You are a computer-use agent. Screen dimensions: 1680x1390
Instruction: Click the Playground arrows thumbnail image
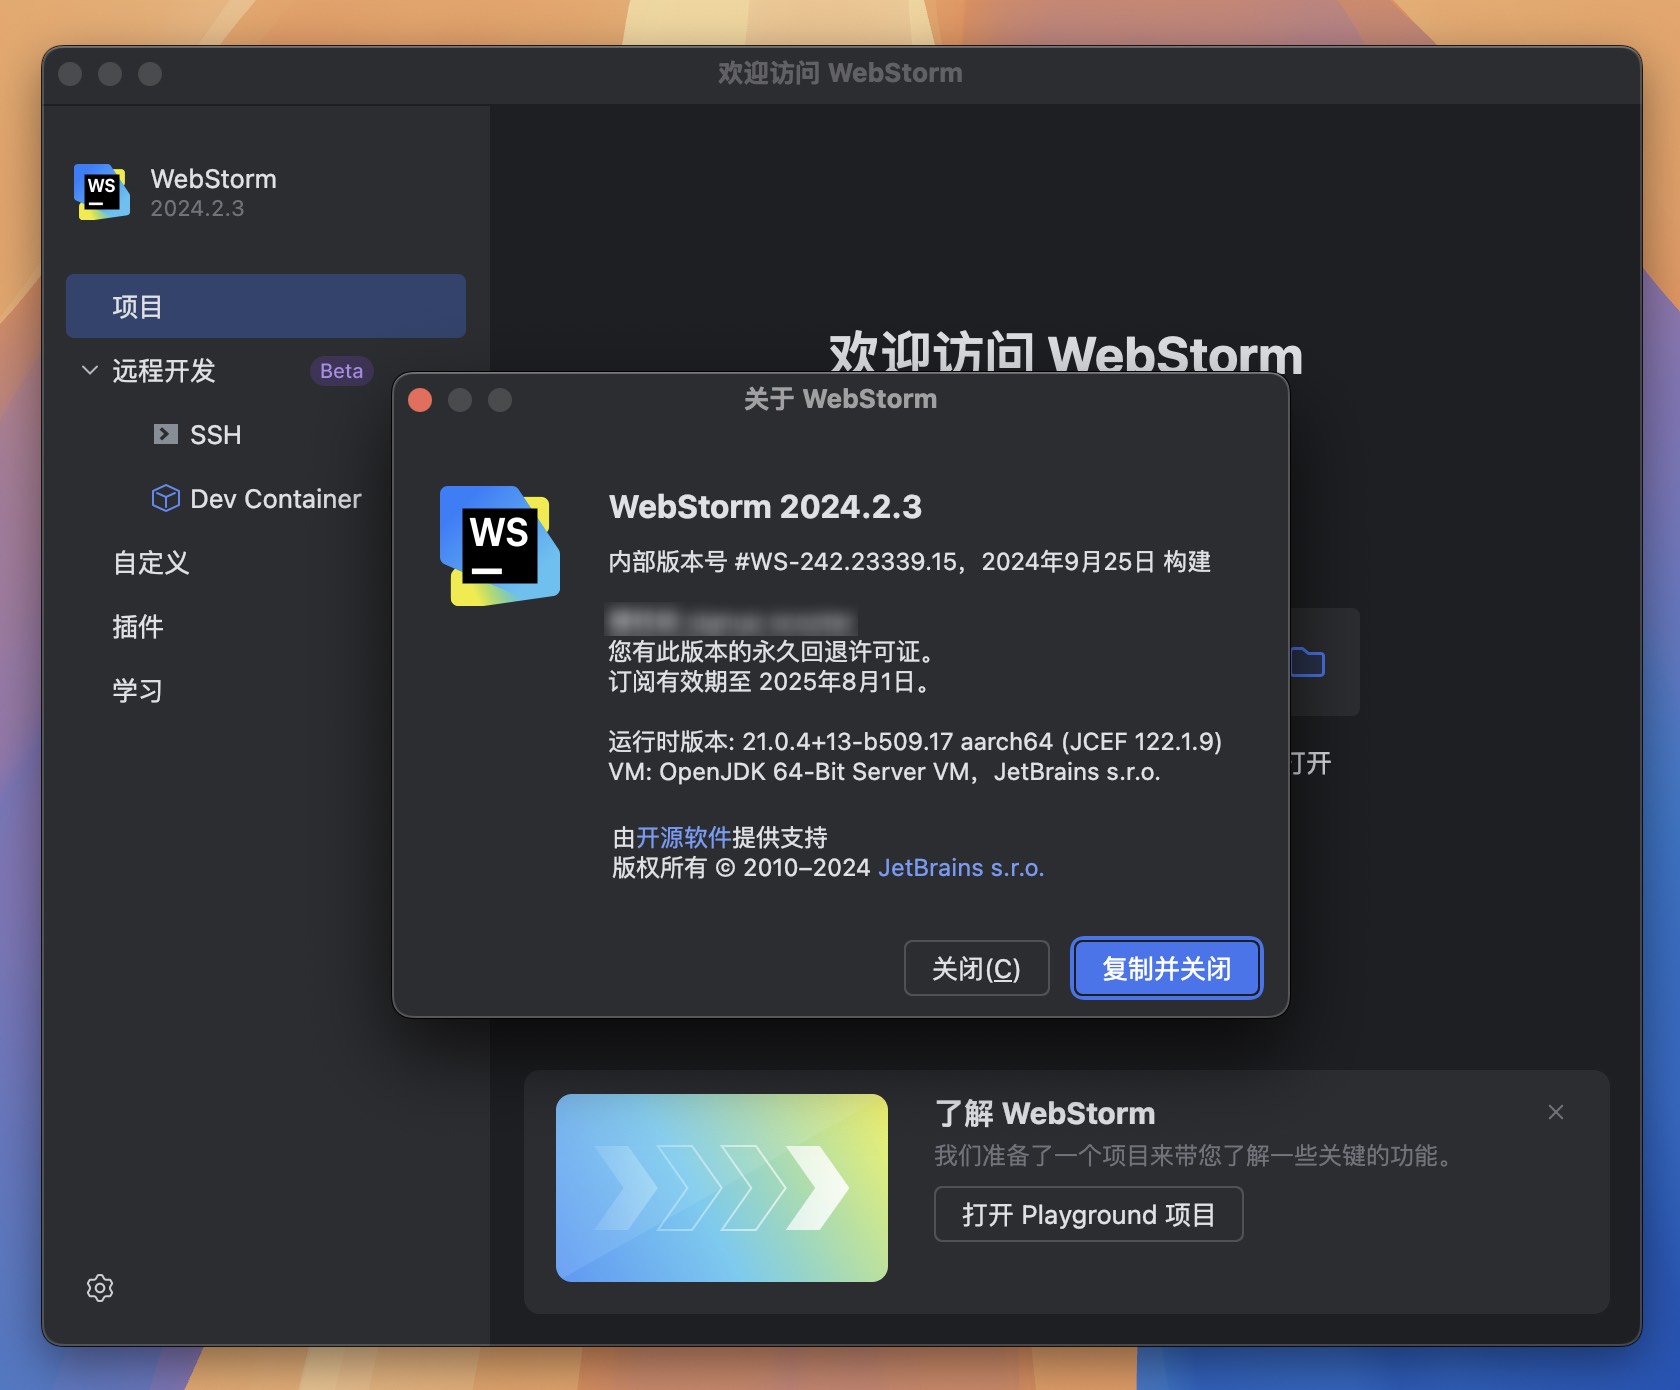click(x=721, y=1187)
